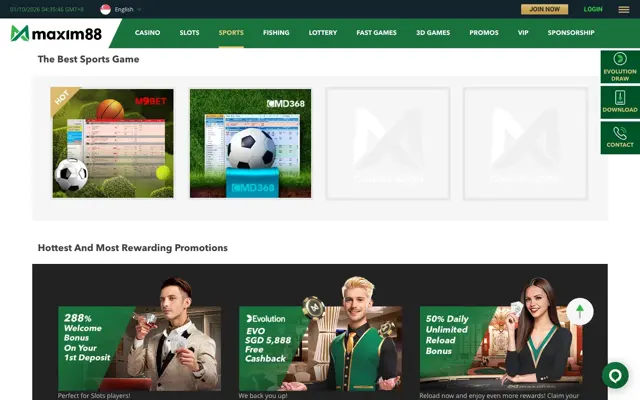Open the FISHING menu
The image size is (640, 400).
pos(276,33)
